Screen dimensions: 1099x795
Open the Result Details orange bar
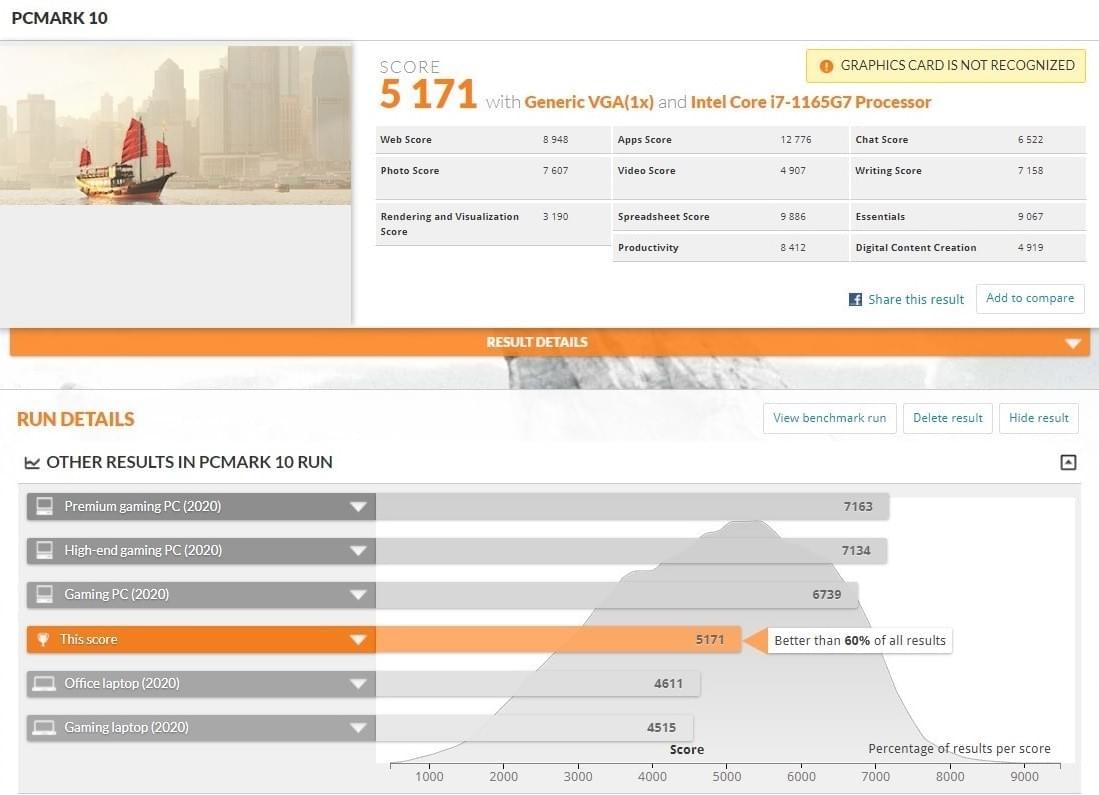[550, 342]
